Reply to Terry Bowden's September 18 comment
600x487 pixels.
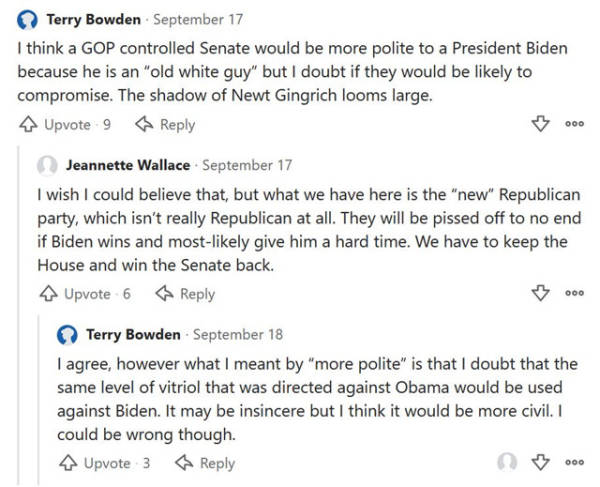(x=205, y=463)
